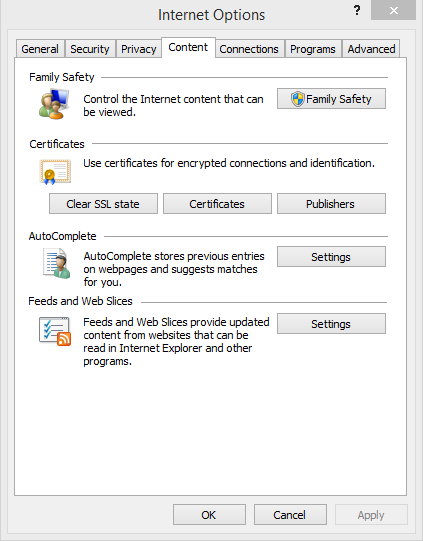Switch to the General tab
The height and width of the screenshot is (541, 423).
tap(40, 49)
